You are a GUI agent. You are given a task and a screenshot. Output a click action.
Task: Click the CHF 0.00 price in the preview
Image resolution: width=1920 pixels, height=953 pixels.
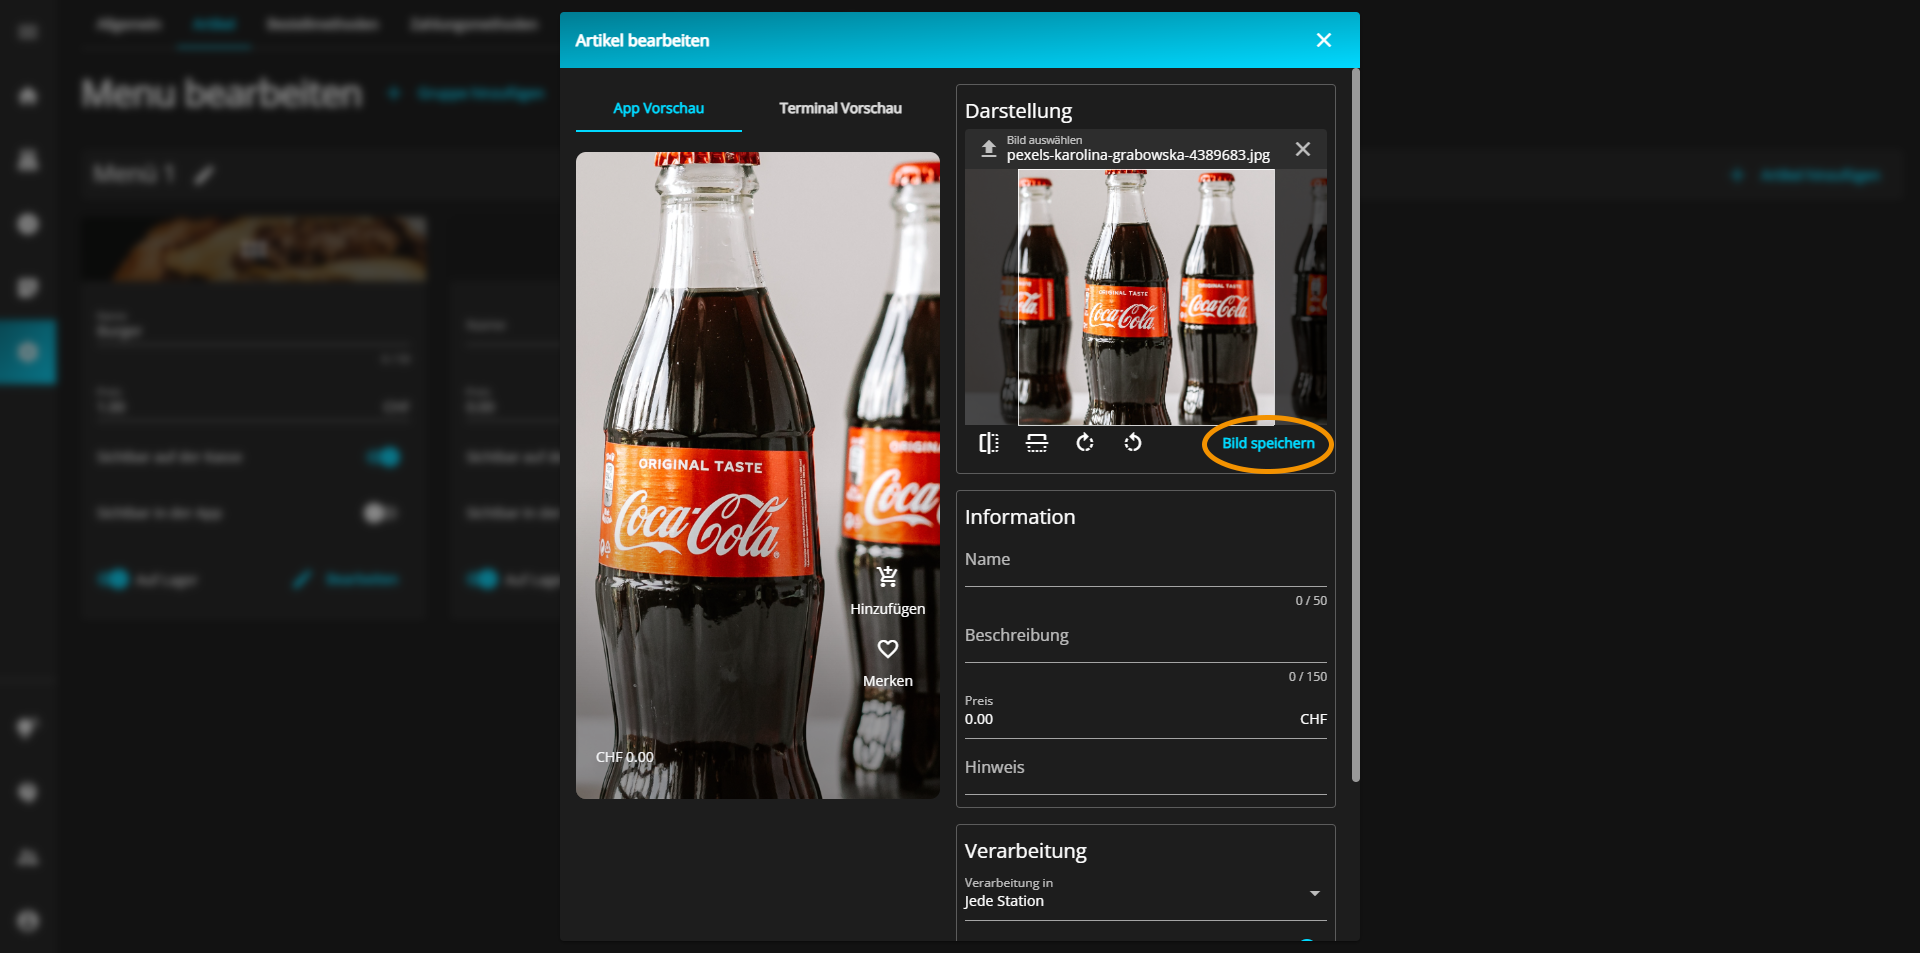625,757
